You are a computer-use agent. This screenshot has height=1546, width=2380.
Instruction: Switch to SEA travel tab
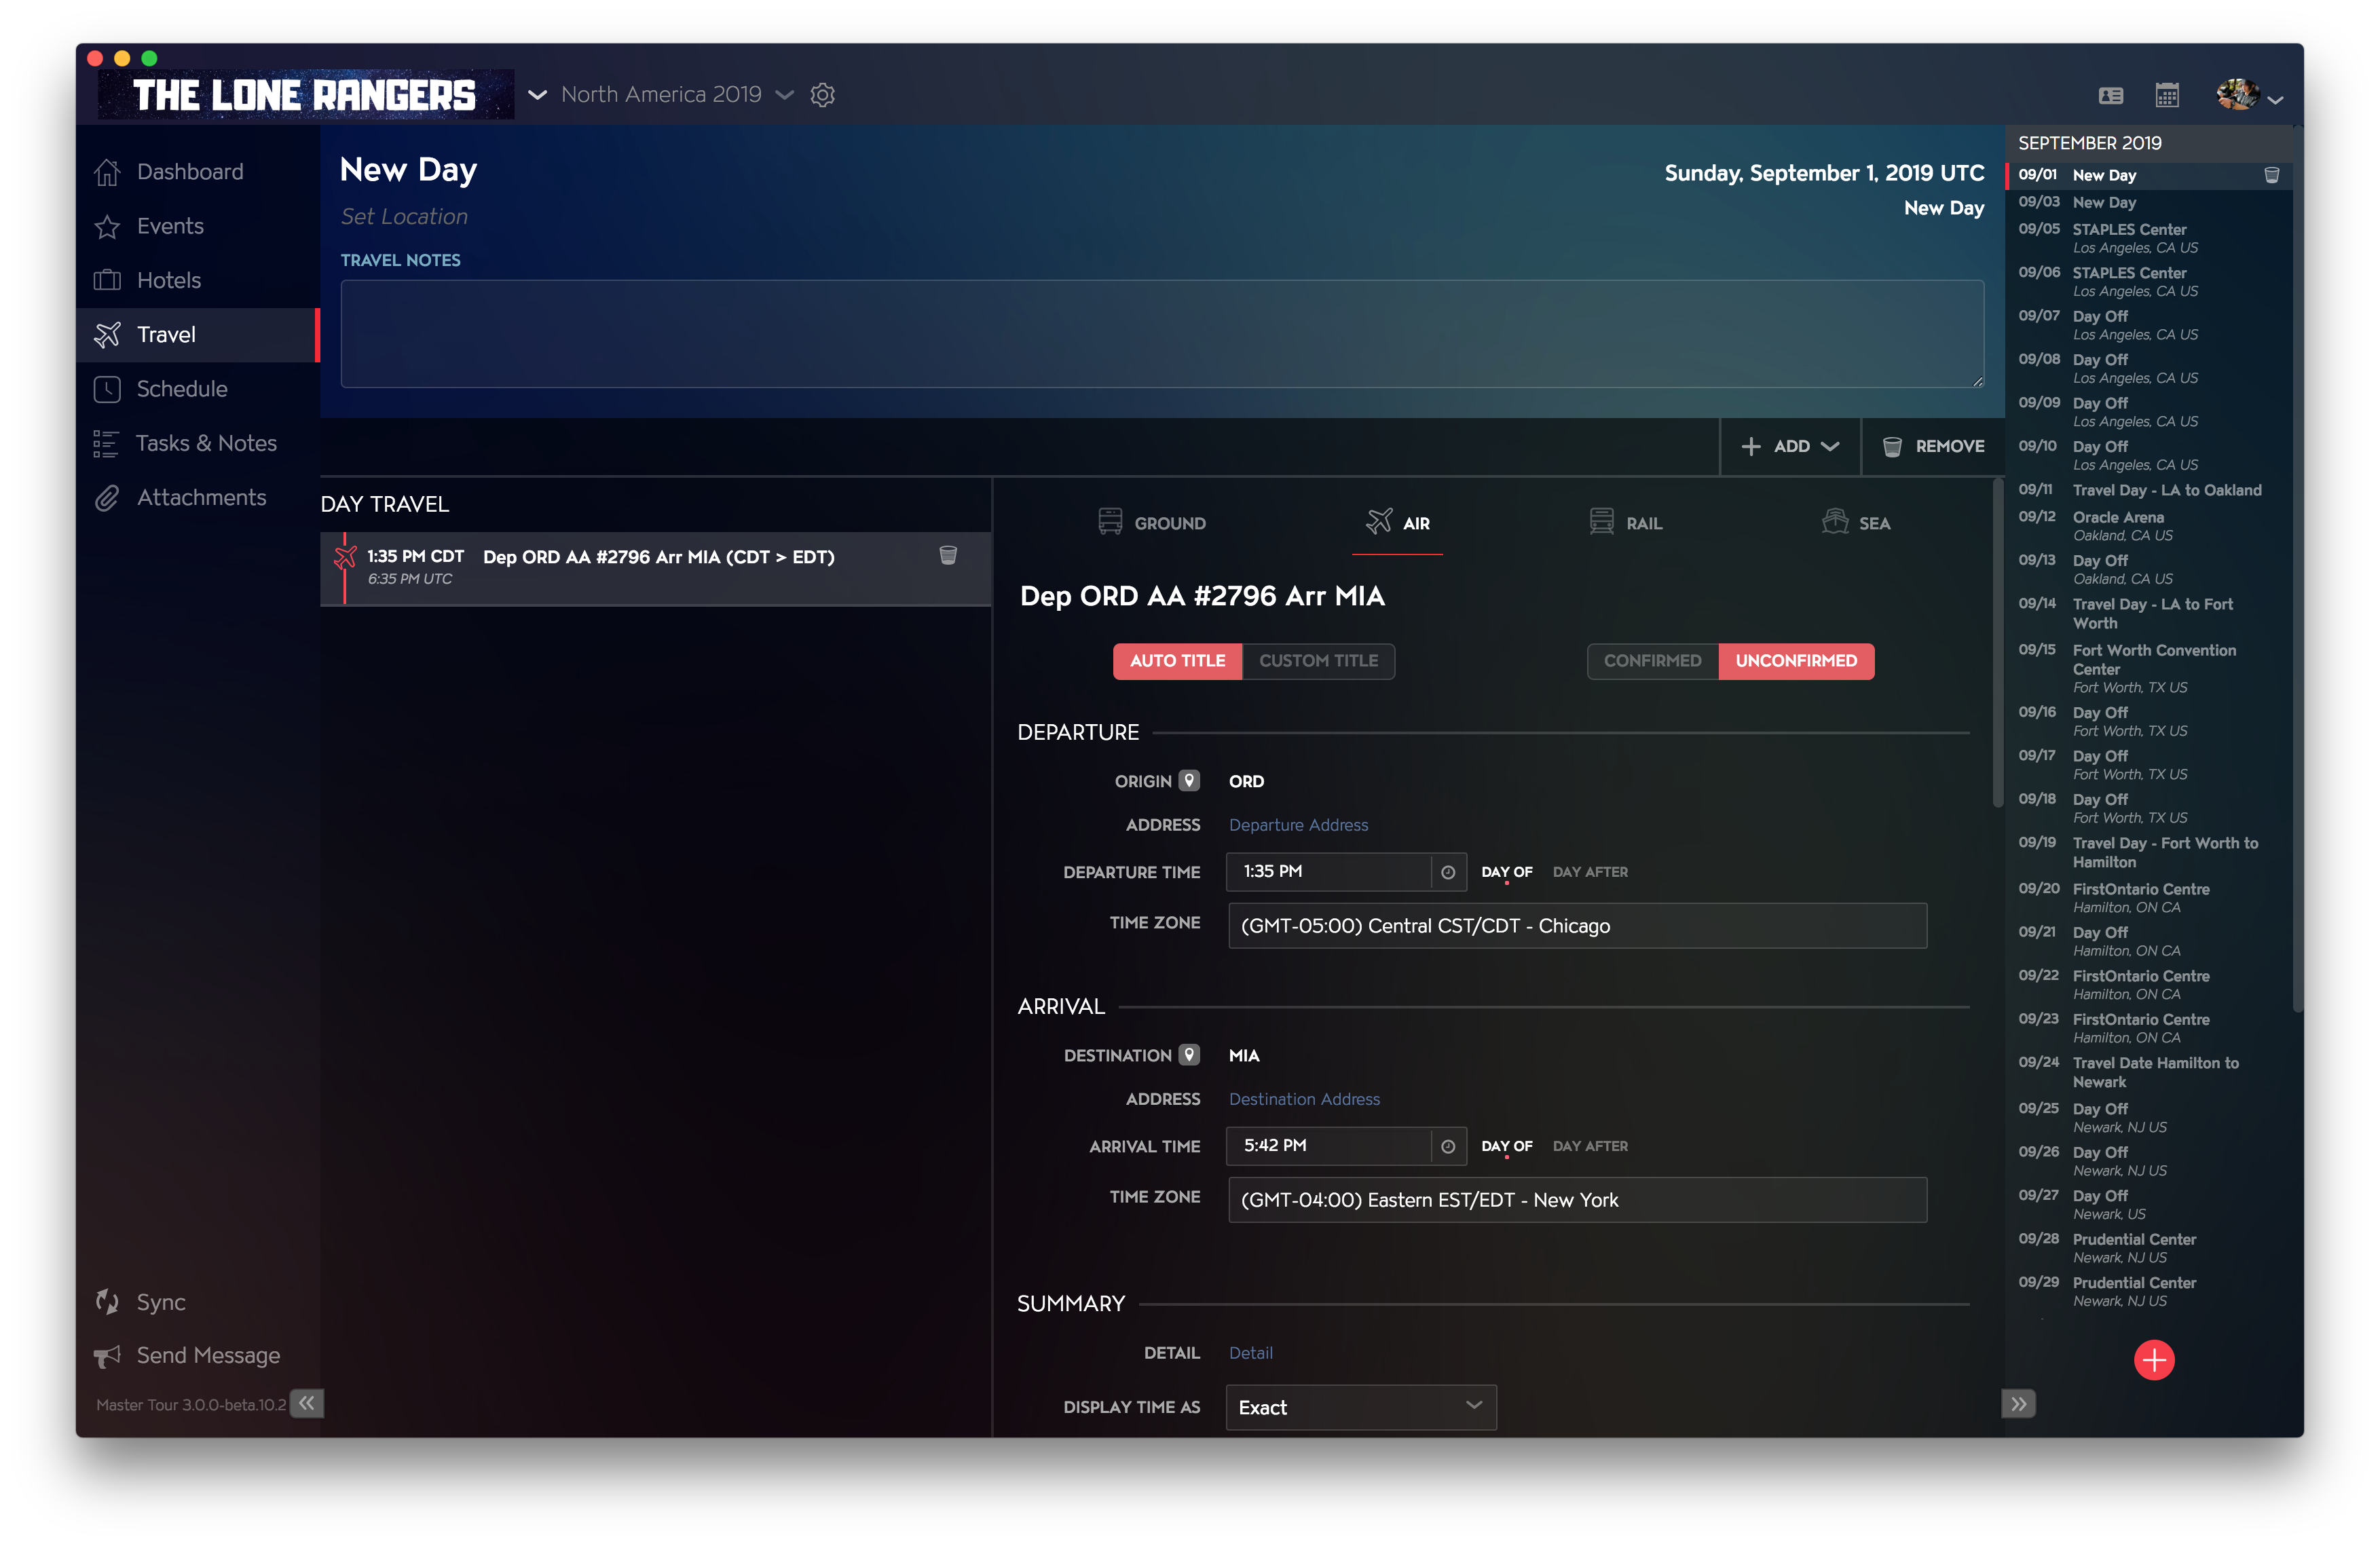(1856, 523)
